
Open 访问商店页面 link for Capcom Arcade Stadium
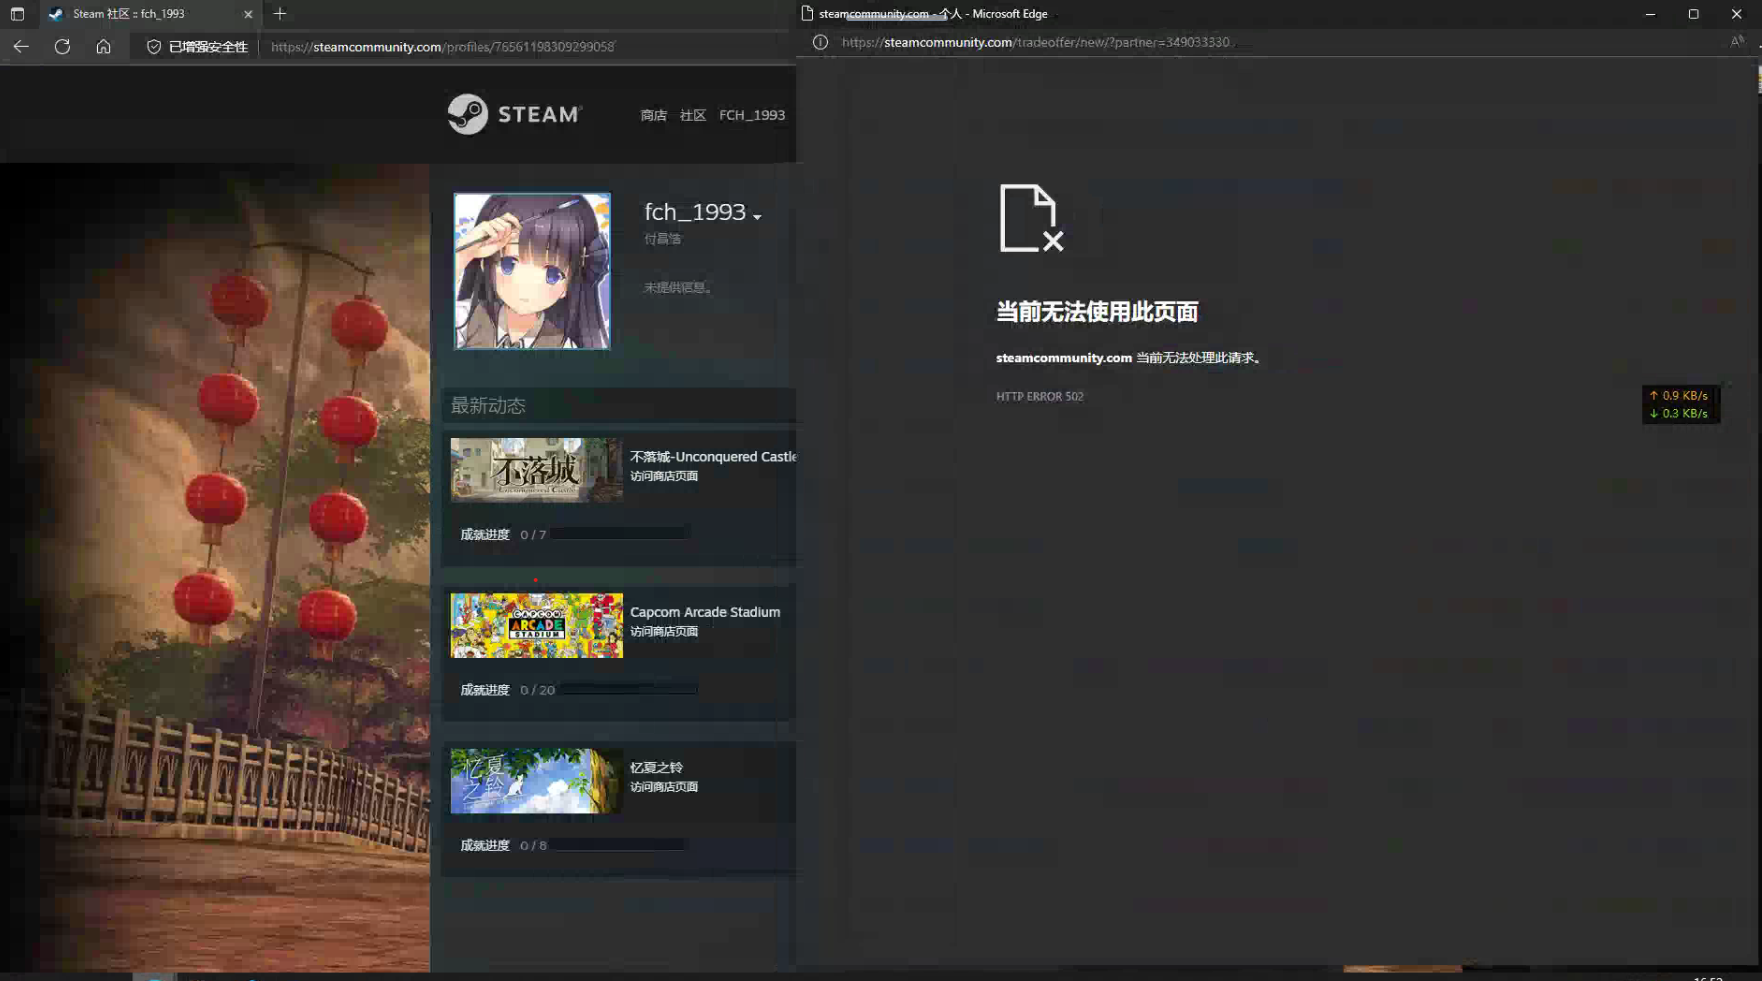(663, 631)
